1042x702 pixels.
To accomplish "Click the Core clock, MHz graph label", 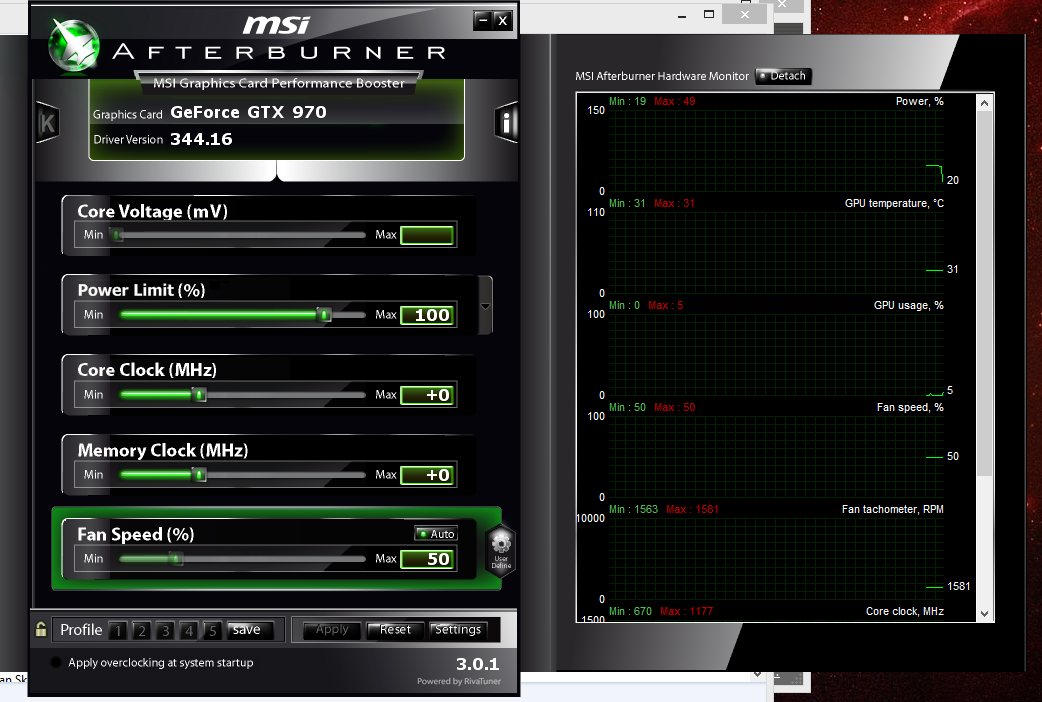I will (x=904, y=612).
